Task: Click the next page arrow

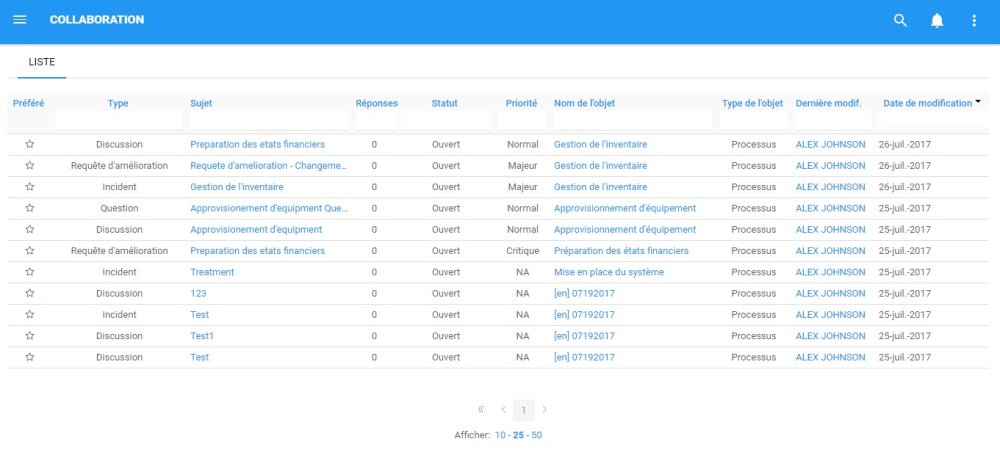Action: pos(545,409)
